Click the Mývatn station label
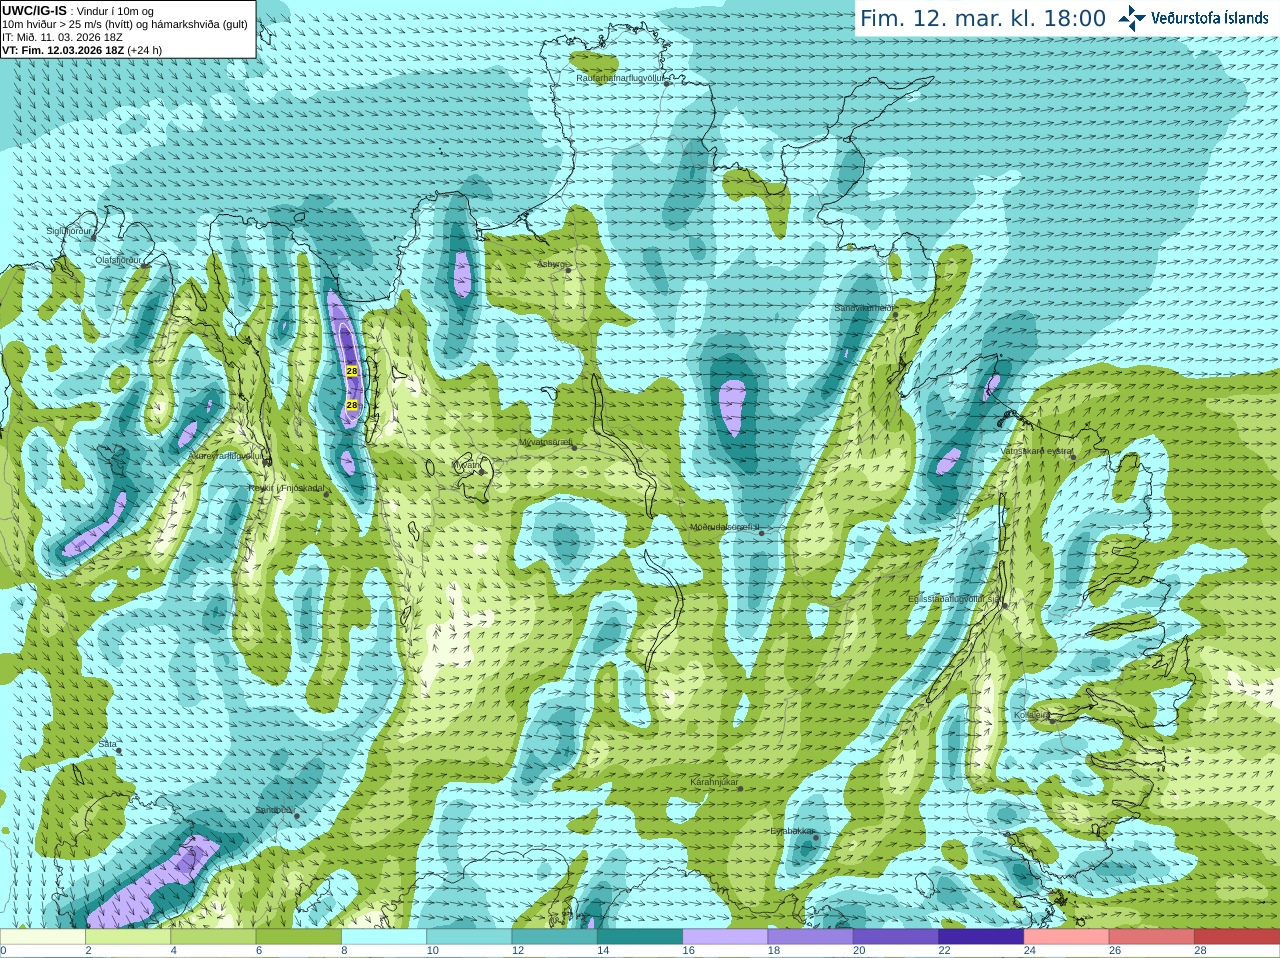 466,465
